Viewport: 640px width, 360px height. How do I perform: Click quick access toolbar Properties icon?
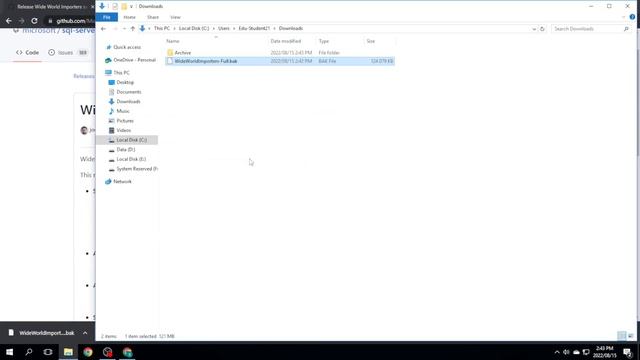(115, 7)
